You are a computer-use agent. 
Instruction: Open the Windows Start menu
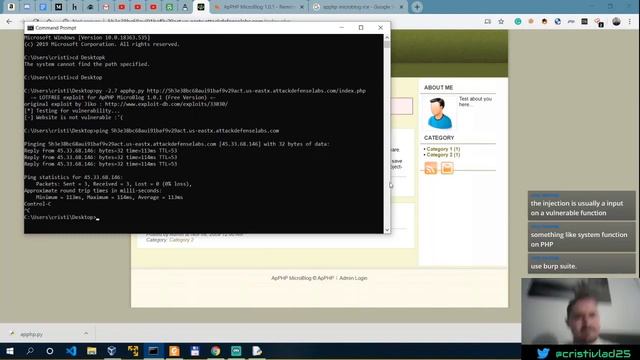(x=9, y=351)
